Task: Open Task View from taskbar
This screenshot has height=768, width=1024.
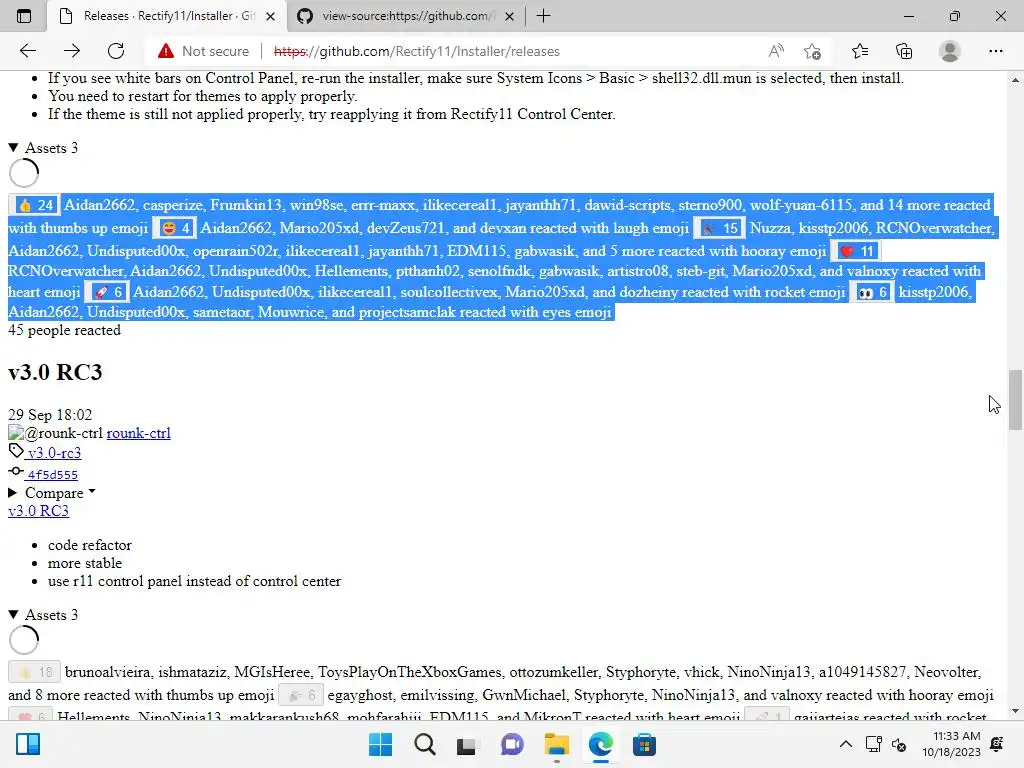Action: pos(466,744)
